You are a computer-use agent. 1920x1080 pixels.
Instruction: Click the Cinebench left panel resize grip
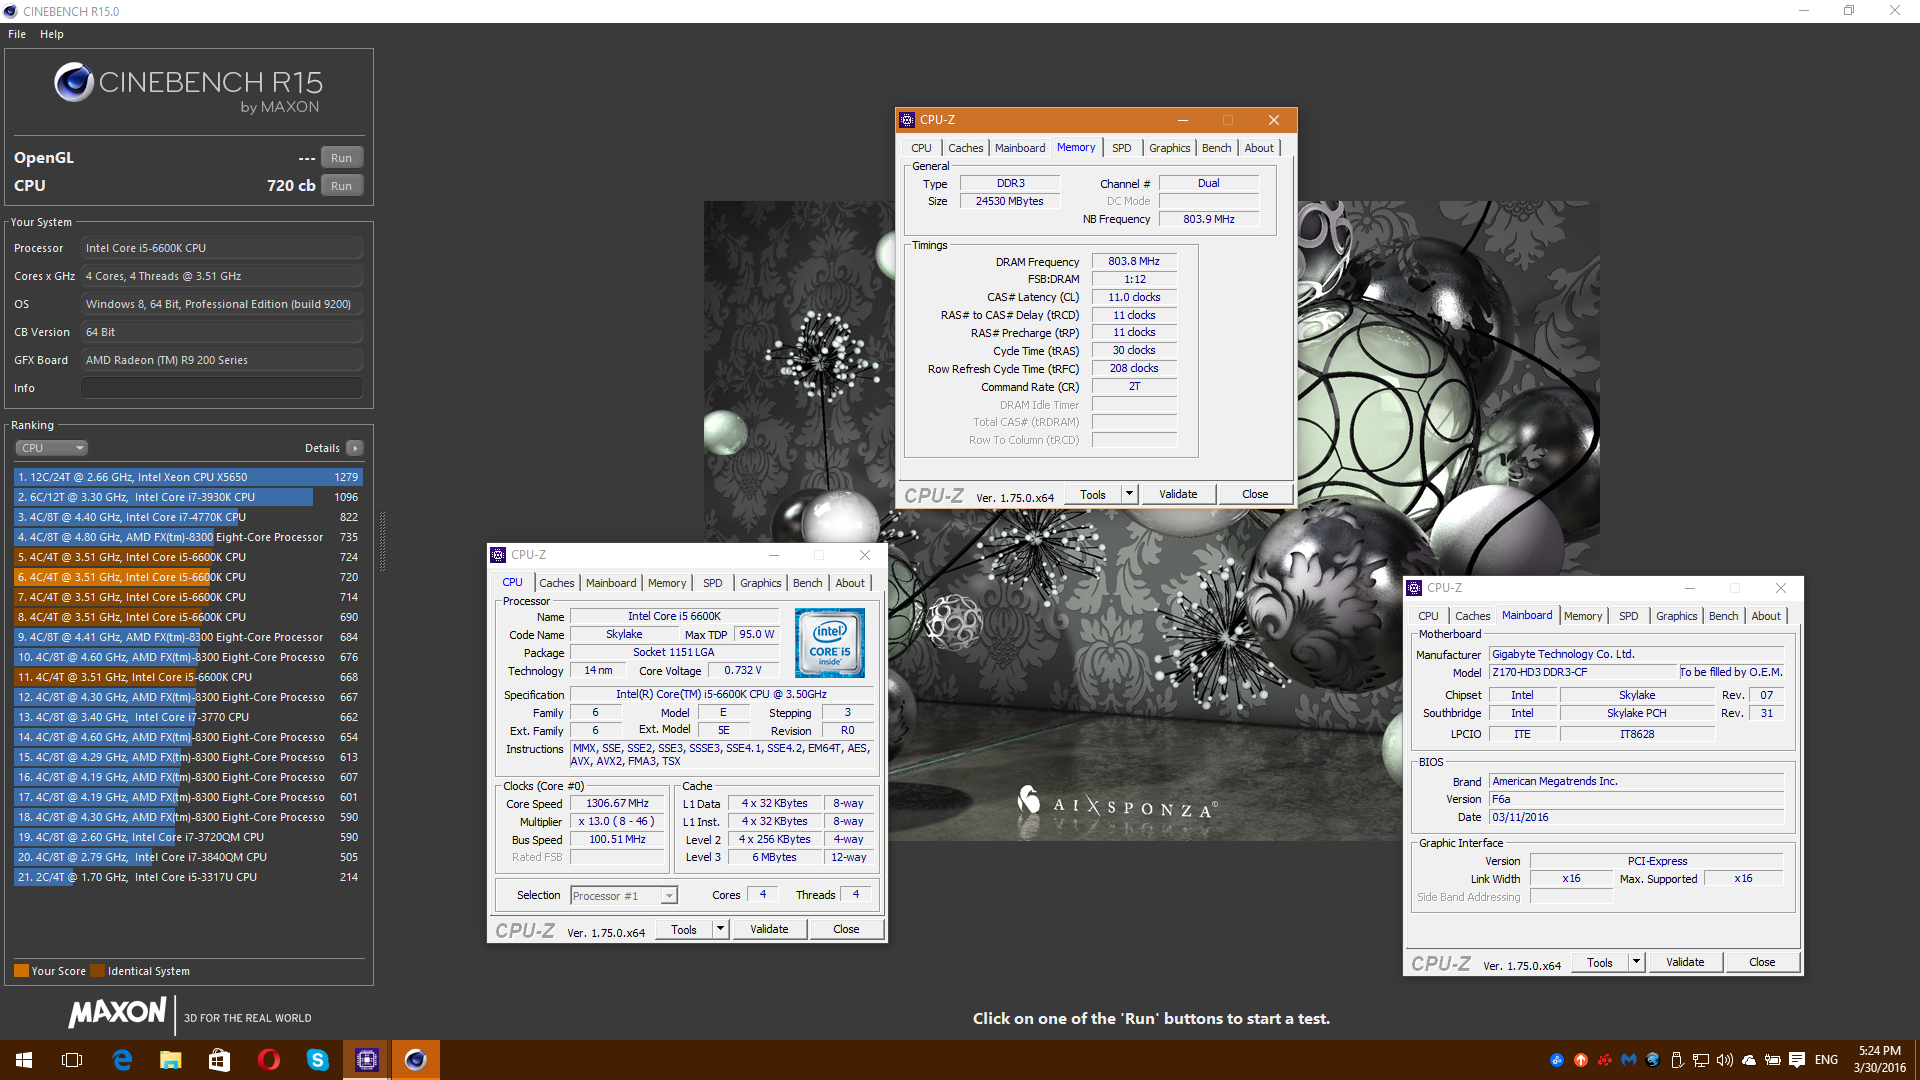(381, 541)
